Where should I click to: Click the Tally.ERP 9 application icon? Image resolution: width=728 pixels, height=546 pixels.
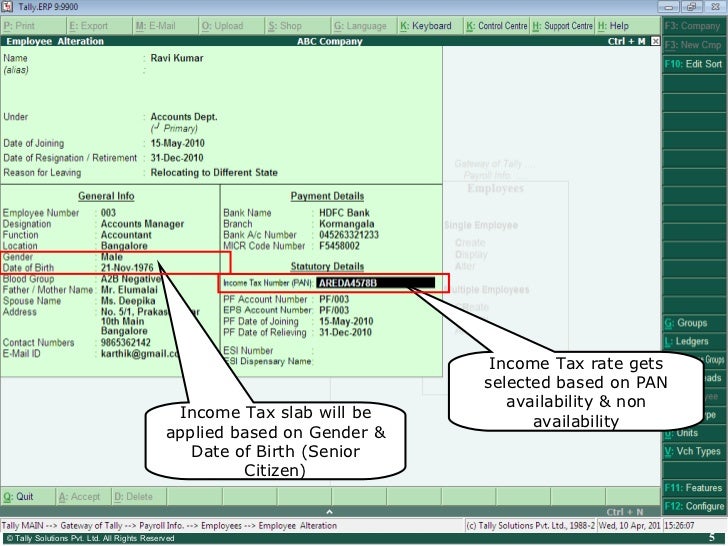[x=7, y=6]
